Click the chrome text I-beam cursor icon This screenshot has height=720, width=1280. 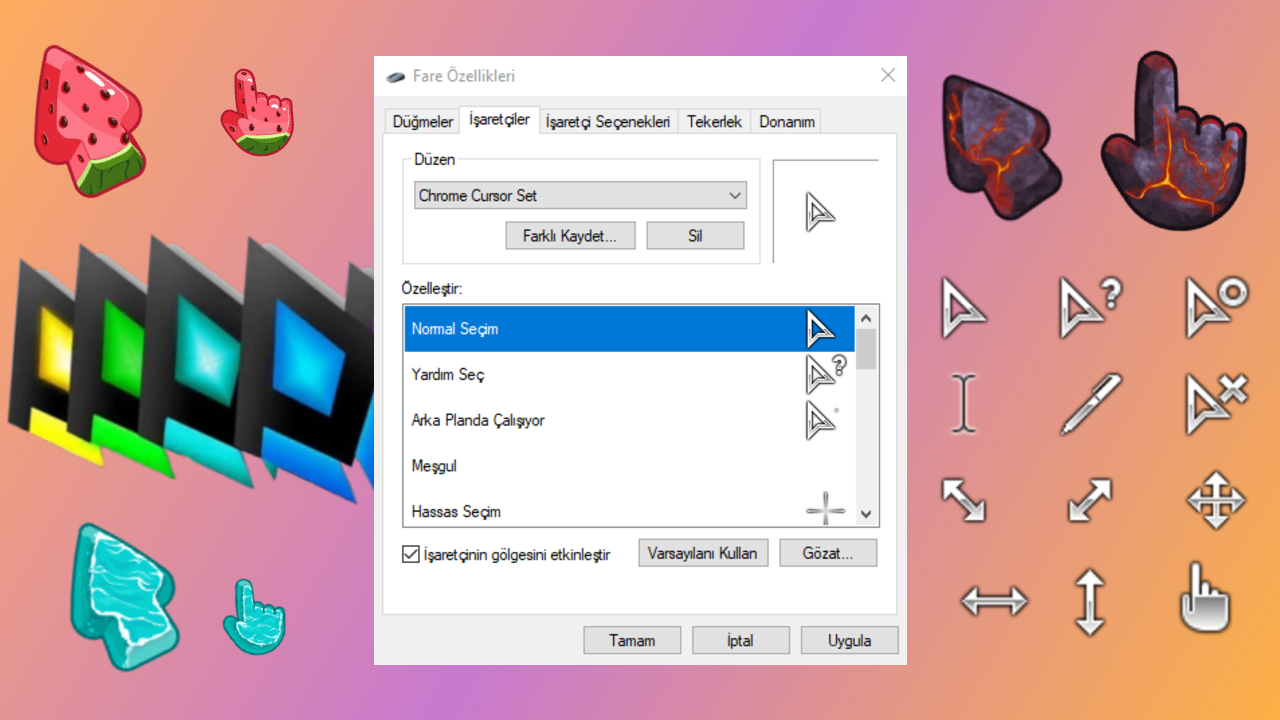(x=962, y=403)
